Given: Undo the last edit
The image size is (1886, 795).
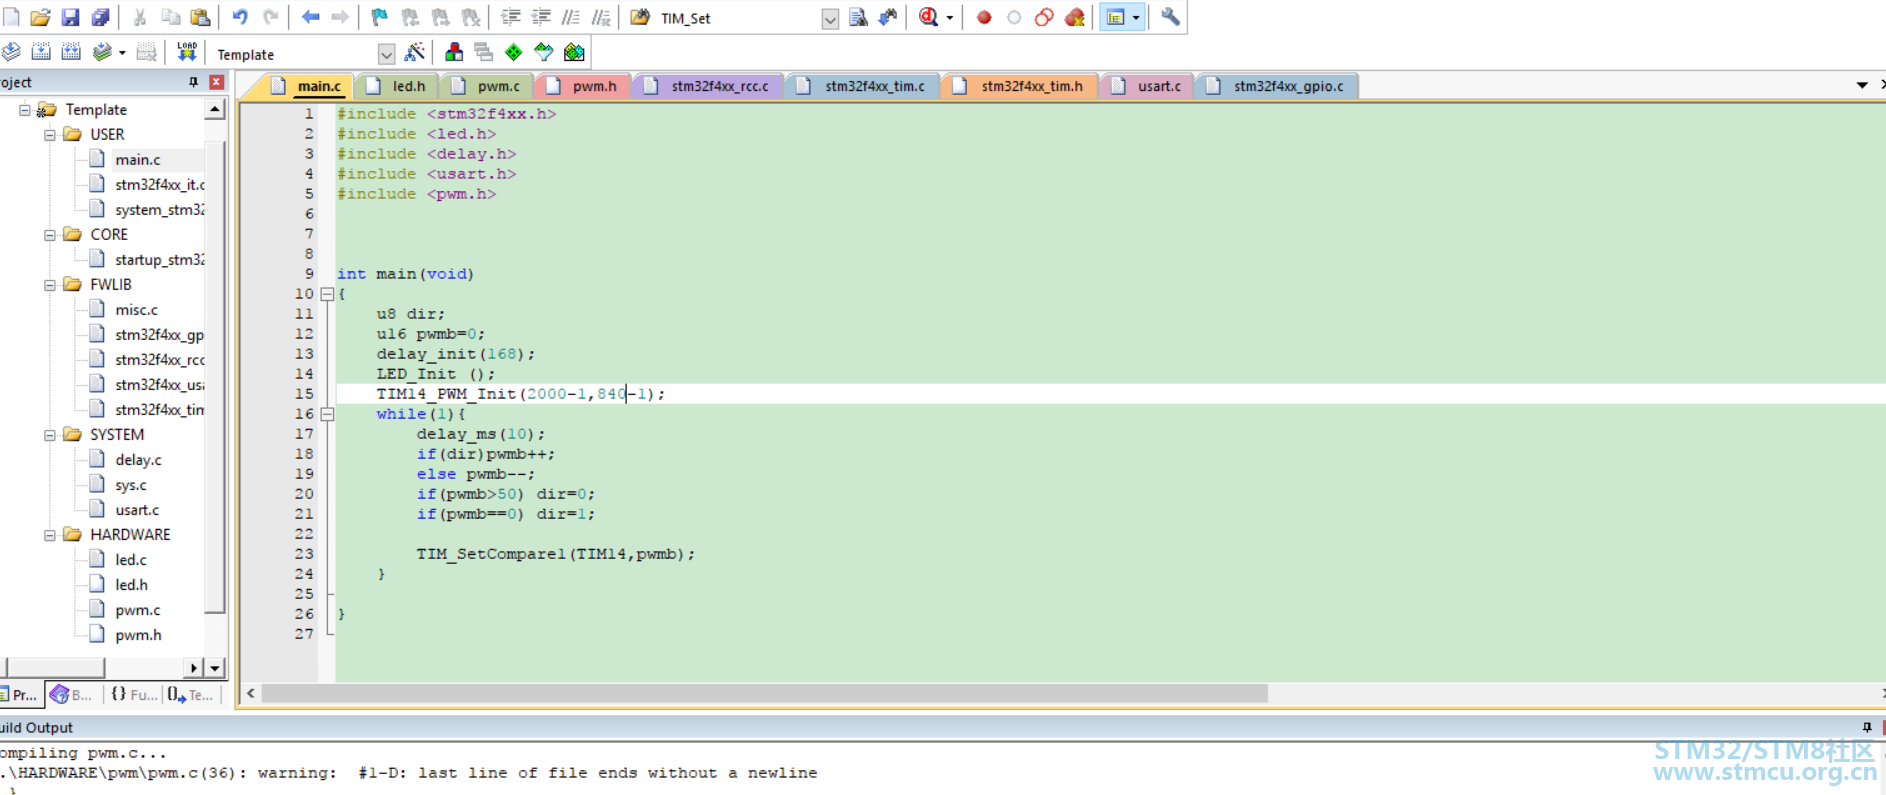Looking at the screenshot, I should (x=240, y=17).
